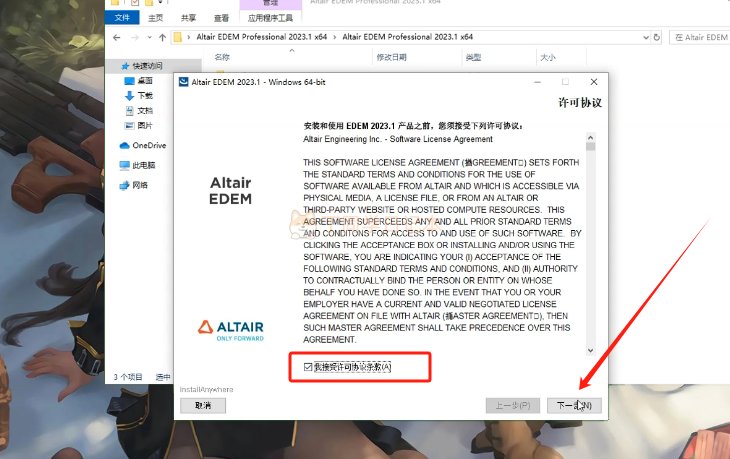Click the Explorer search box

click(700, 37)
